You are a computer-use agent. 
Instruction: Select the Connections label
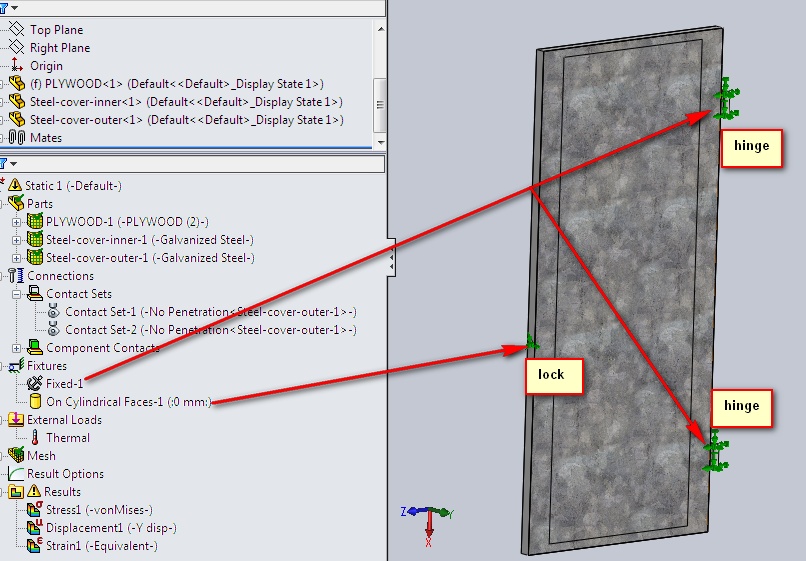pos(61,276)
